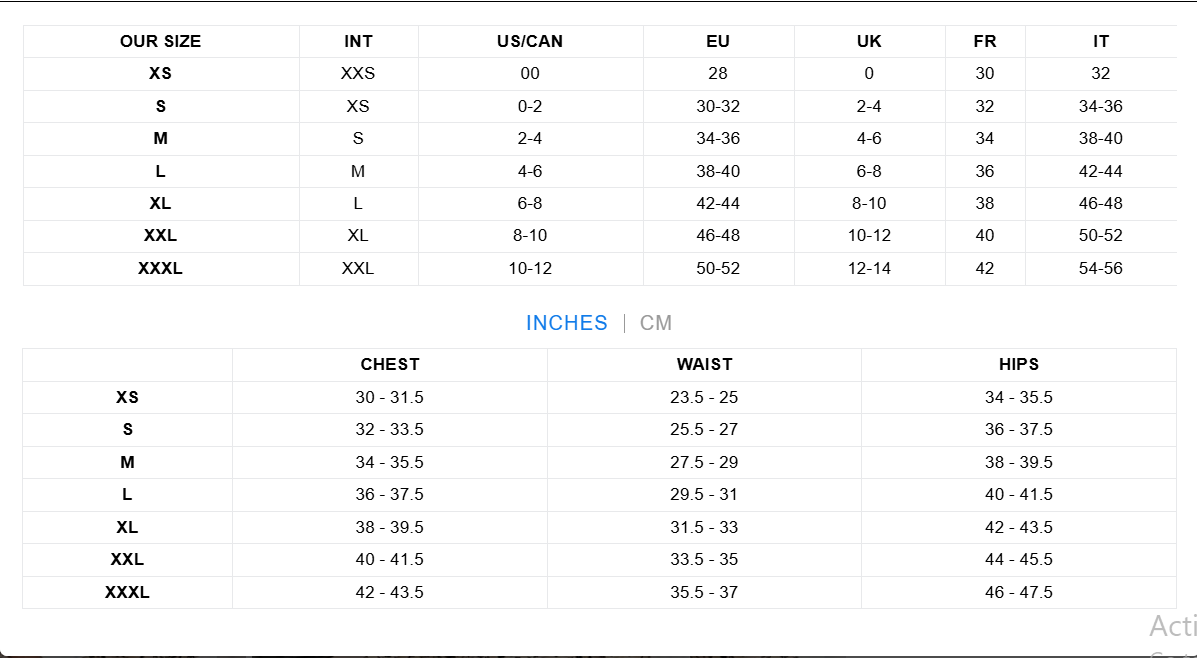Select the INCHES unit option
The width and height of the screenshot is (1197, 658).
pos(566,323)
